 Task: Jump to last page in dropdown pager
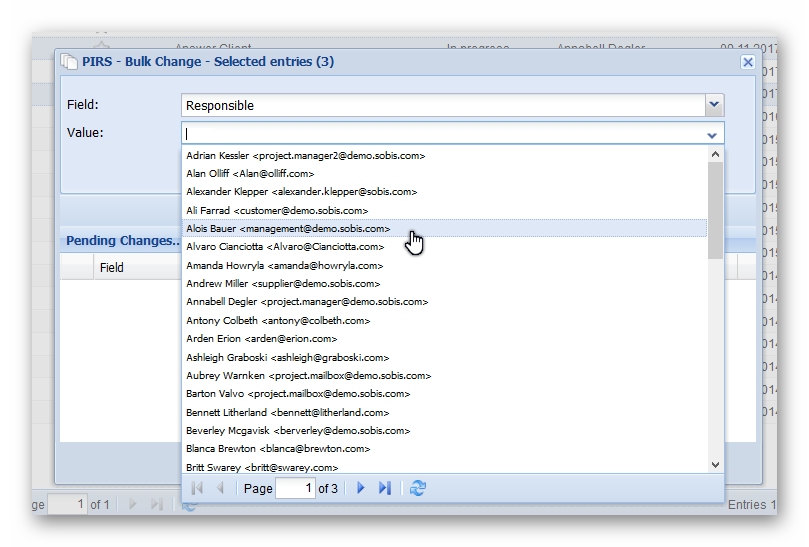click(x=385, y=488)
